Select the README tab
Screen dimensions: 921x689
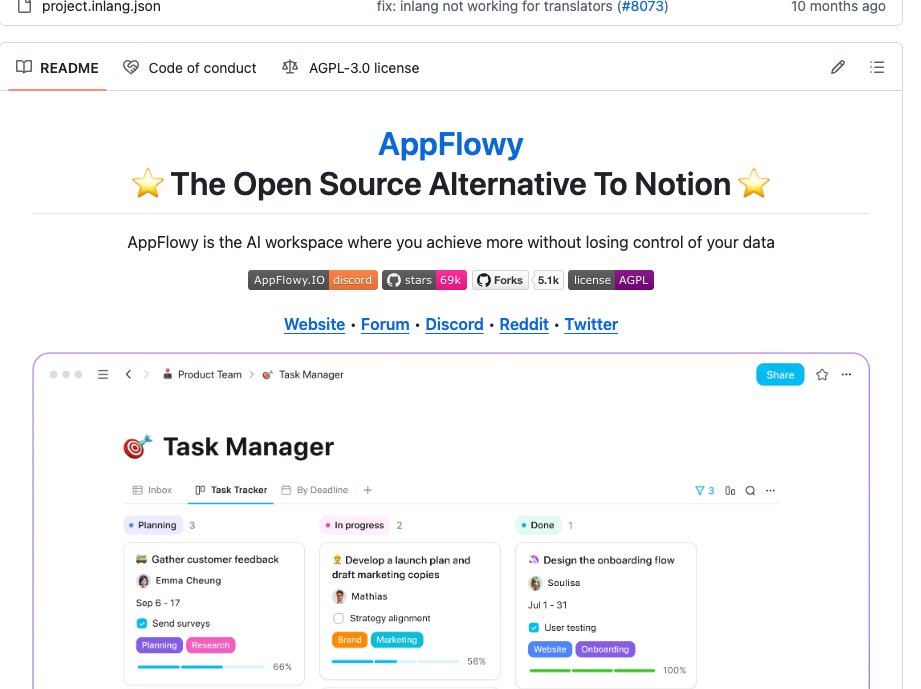[x=58, y=68]
